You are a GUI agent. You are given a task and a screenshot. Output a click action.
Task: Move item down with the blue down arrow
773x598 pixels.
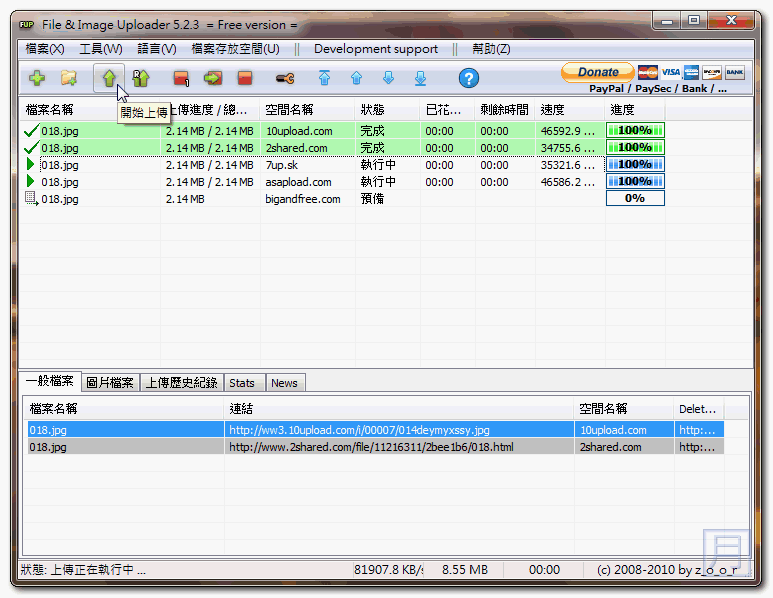(388, 78)
